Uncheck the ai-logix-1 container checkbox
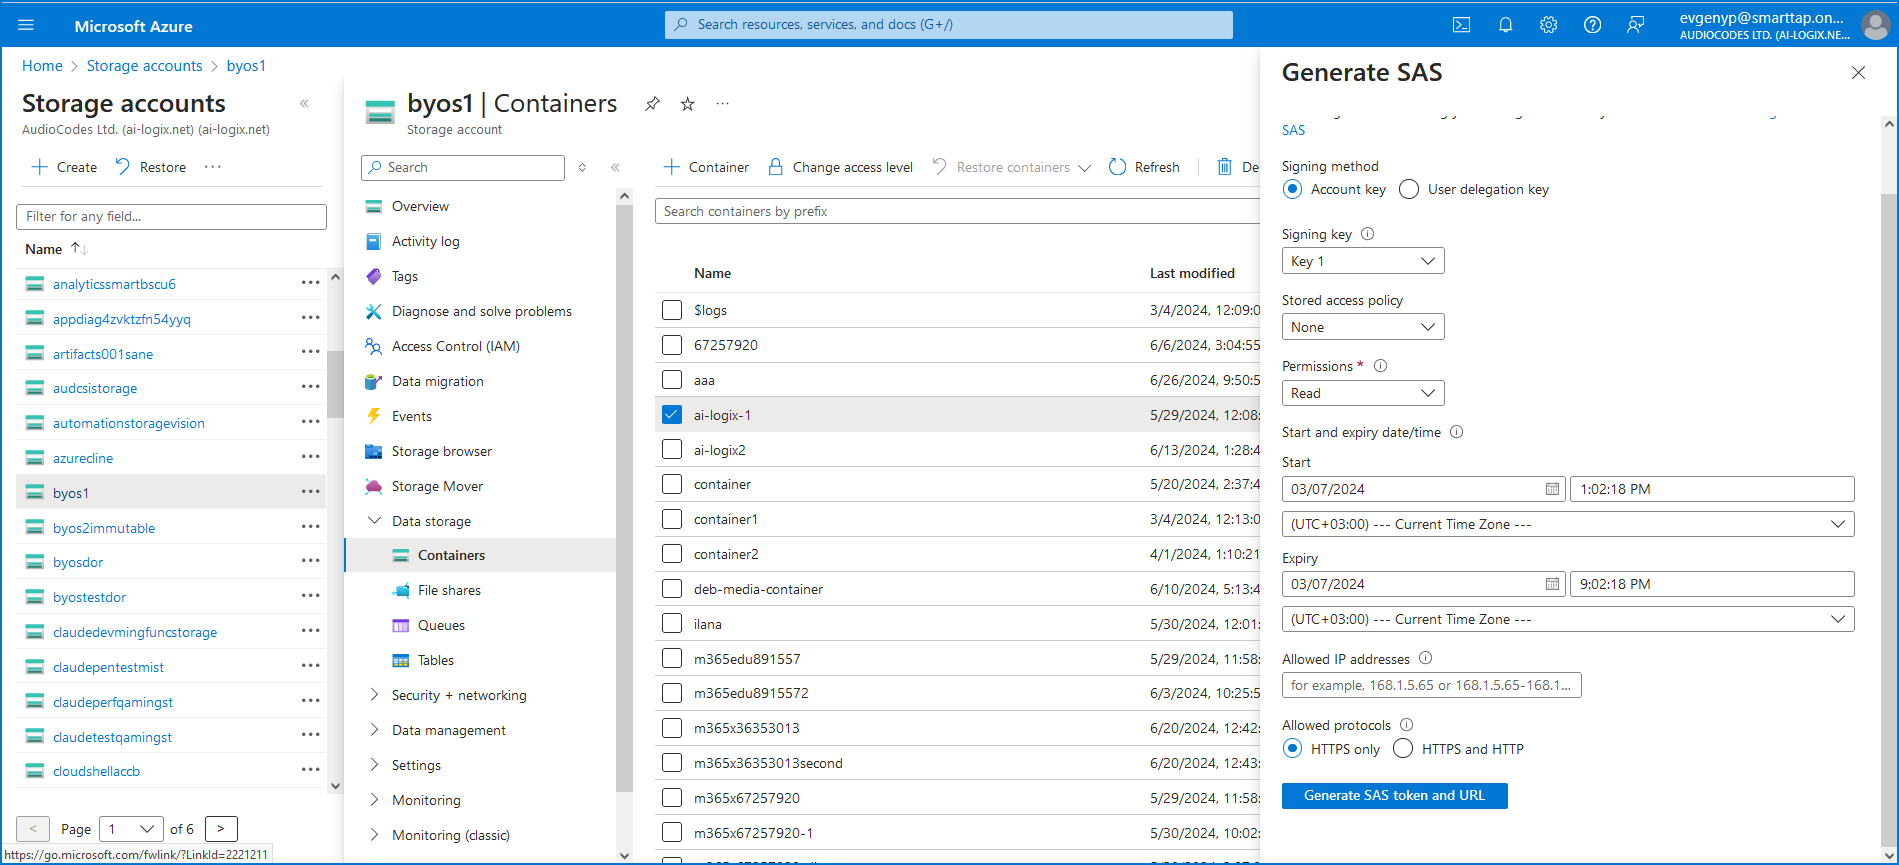Viewport: 1899px width, 865px height. click(672, 415)
